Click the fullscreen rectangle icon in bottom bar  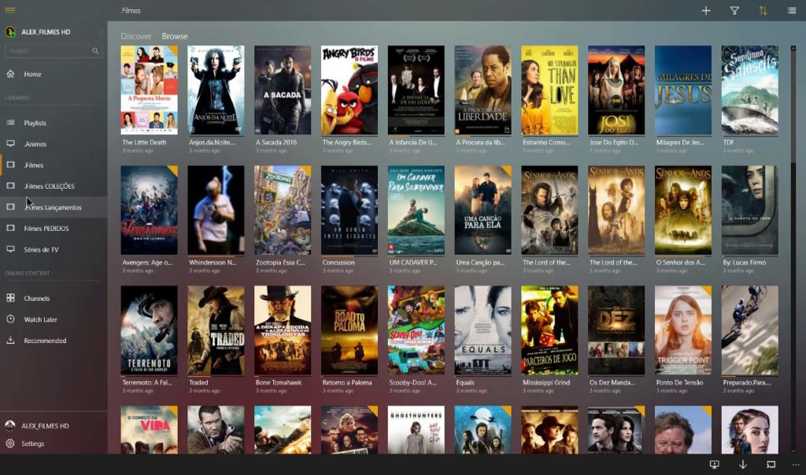click(771, 464)
